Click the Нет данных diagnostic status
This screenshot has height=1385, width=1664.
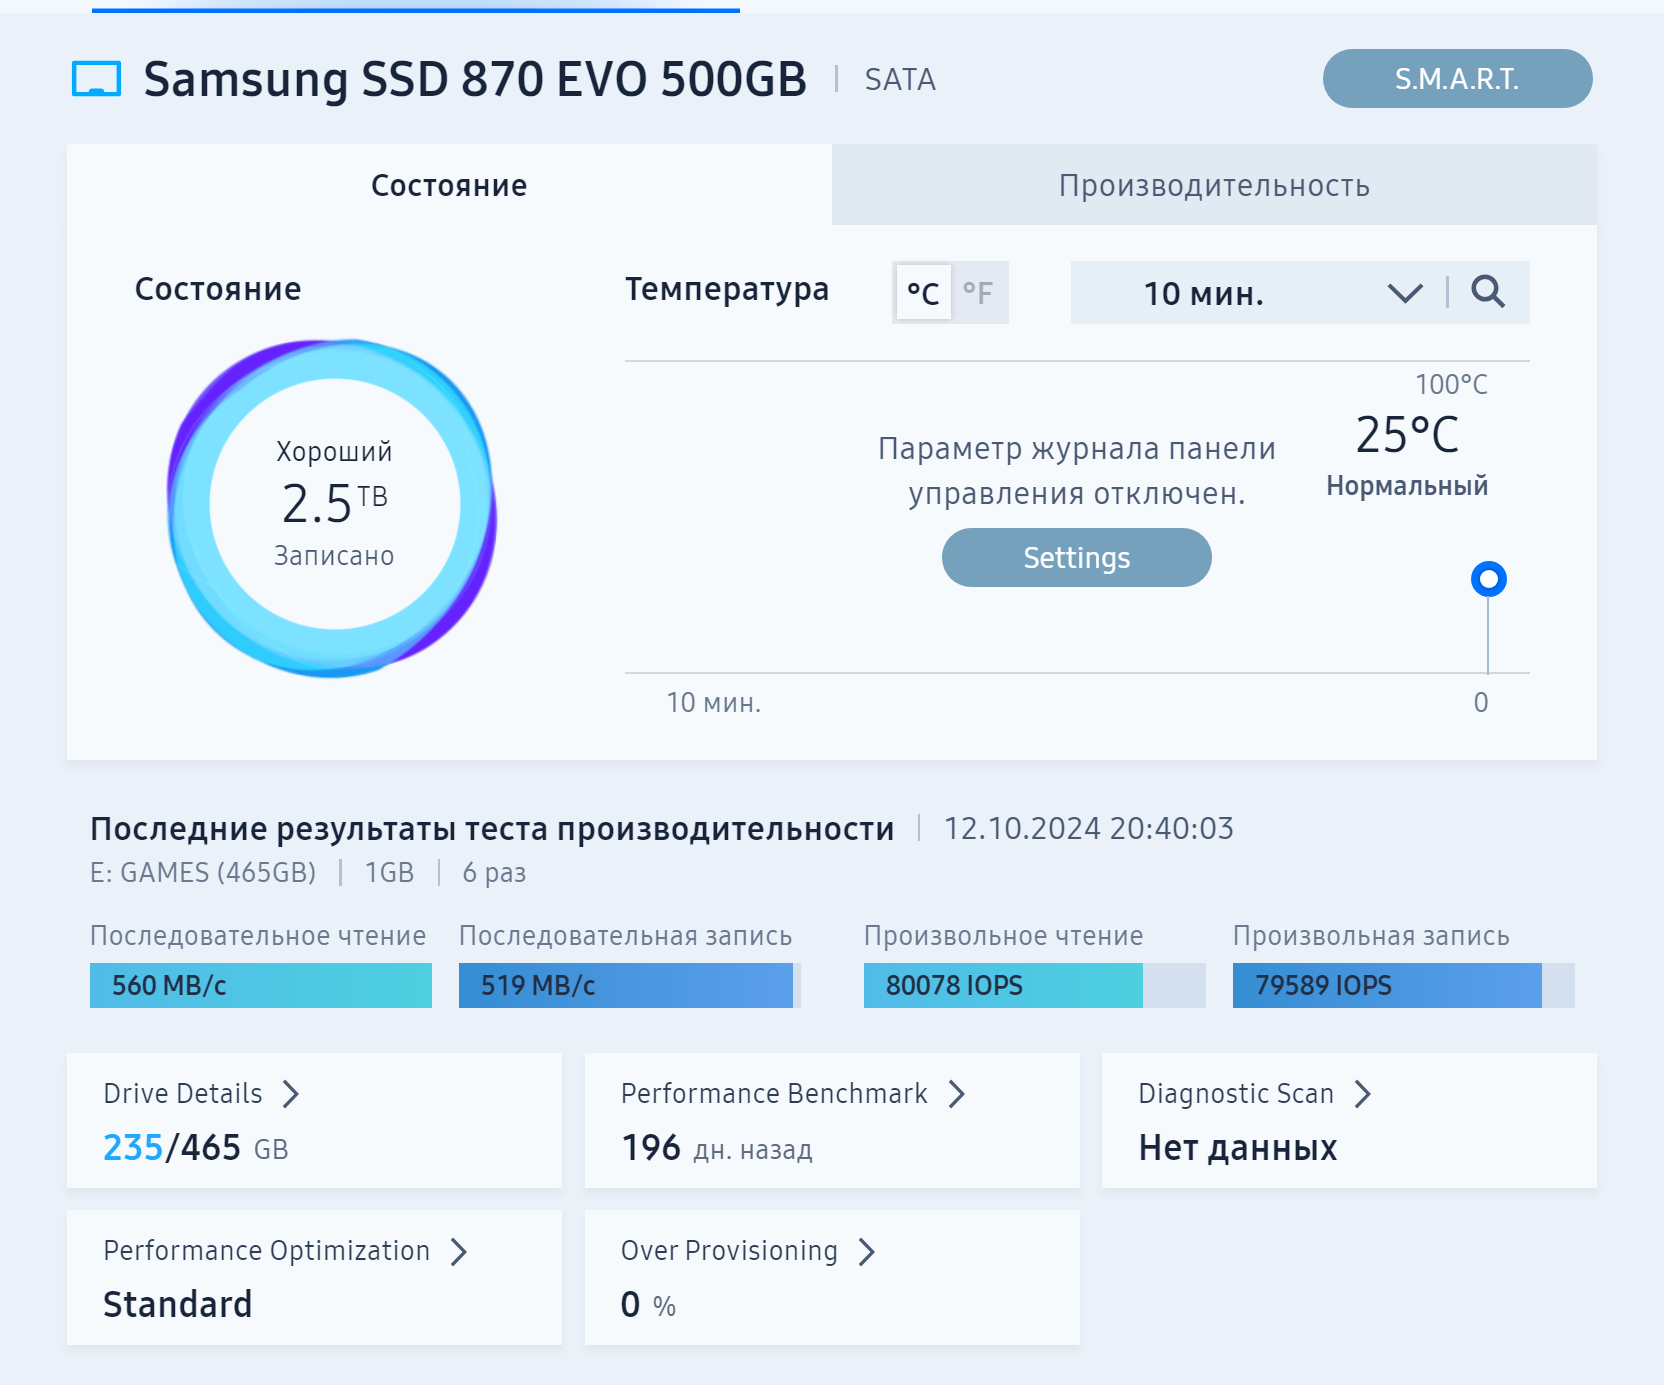(x=1238, y=1148)
